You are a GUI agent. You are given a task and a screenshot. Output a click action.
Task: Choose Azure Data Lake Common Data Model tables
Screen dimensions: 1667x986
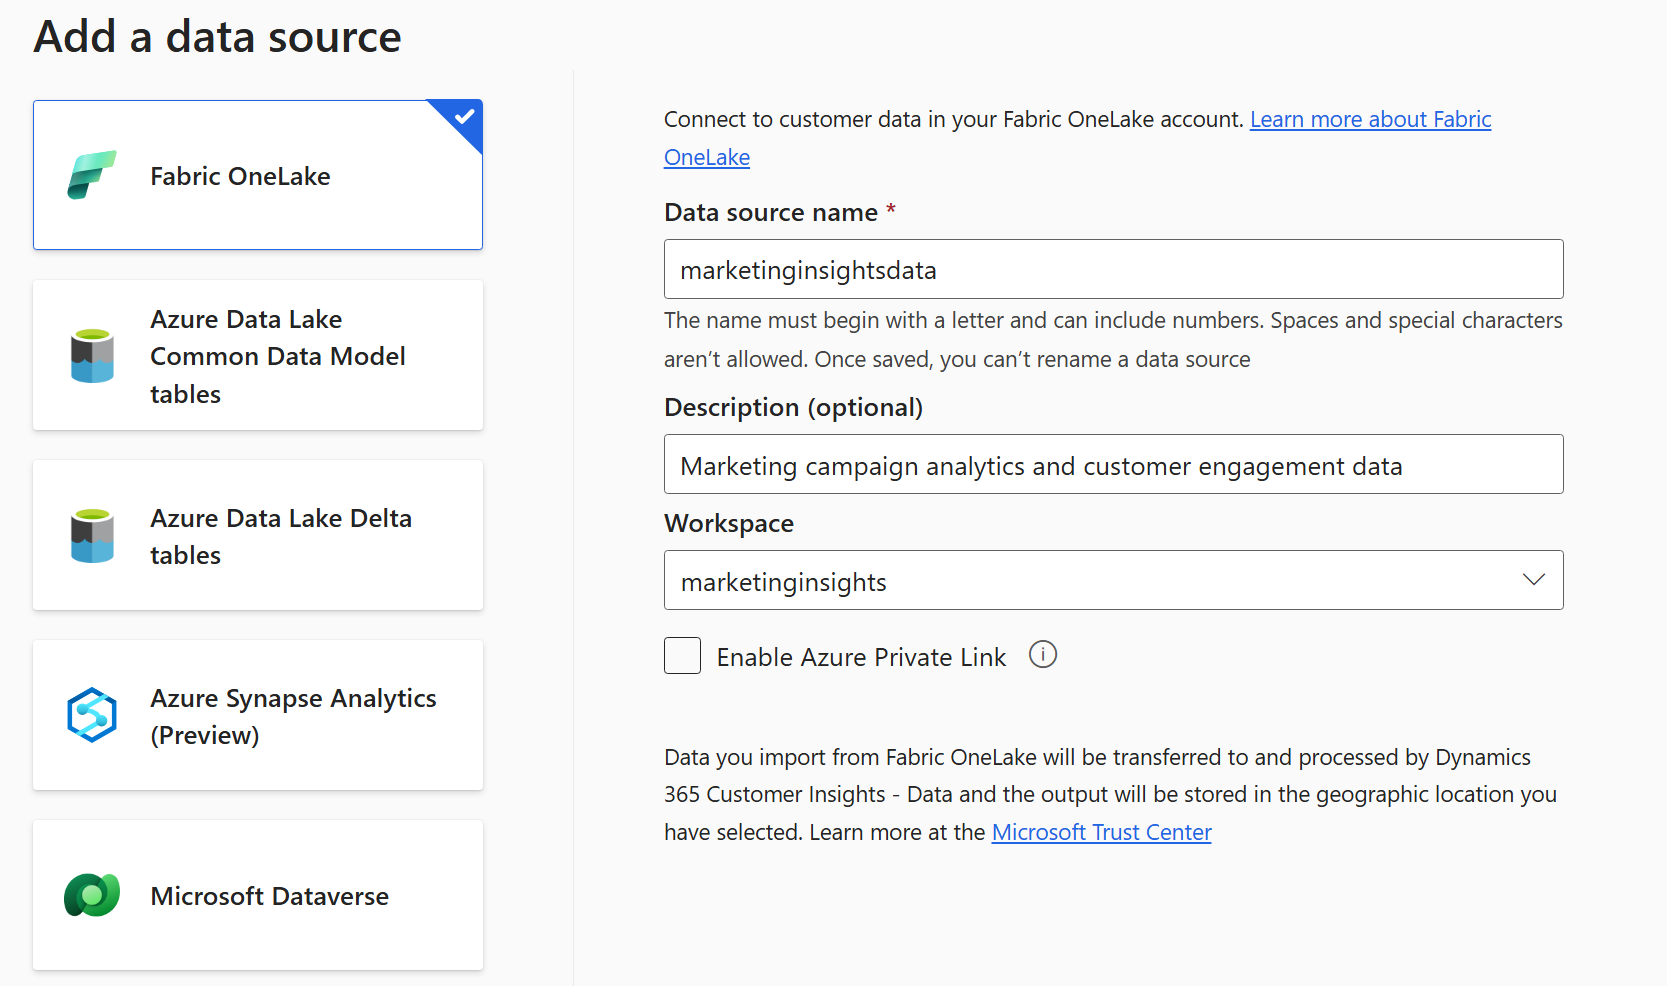[x=258, y=355]
